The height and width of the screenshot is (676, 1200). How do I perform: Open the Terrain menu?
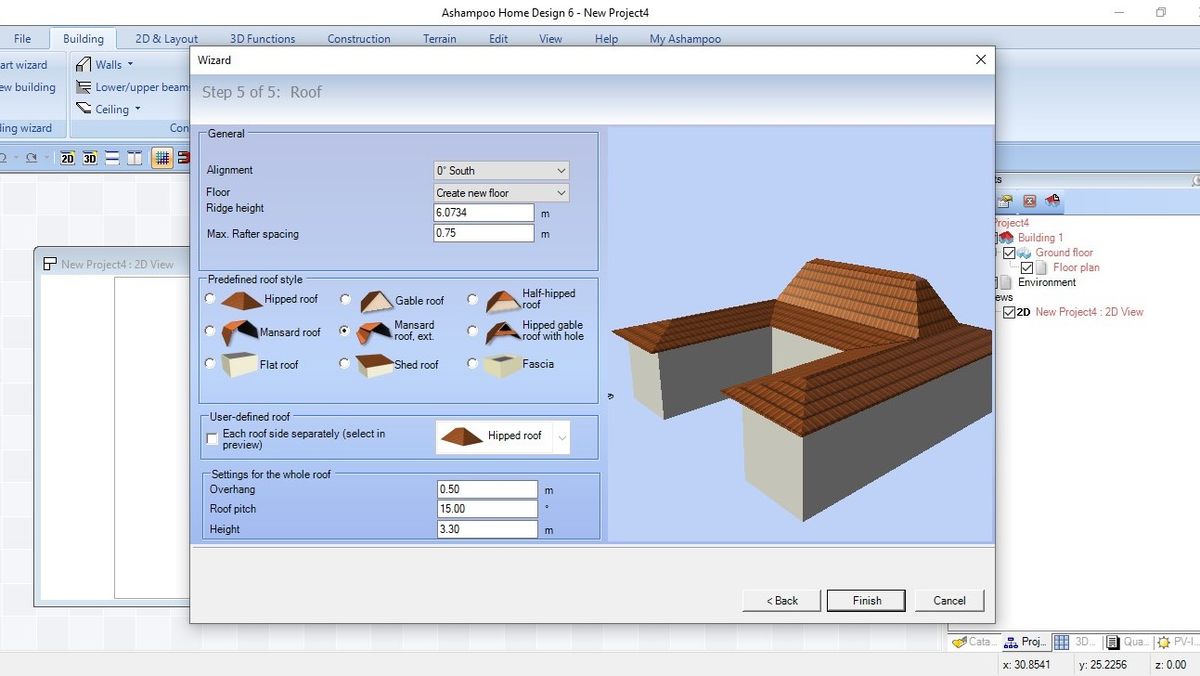(x=439, y=39)
